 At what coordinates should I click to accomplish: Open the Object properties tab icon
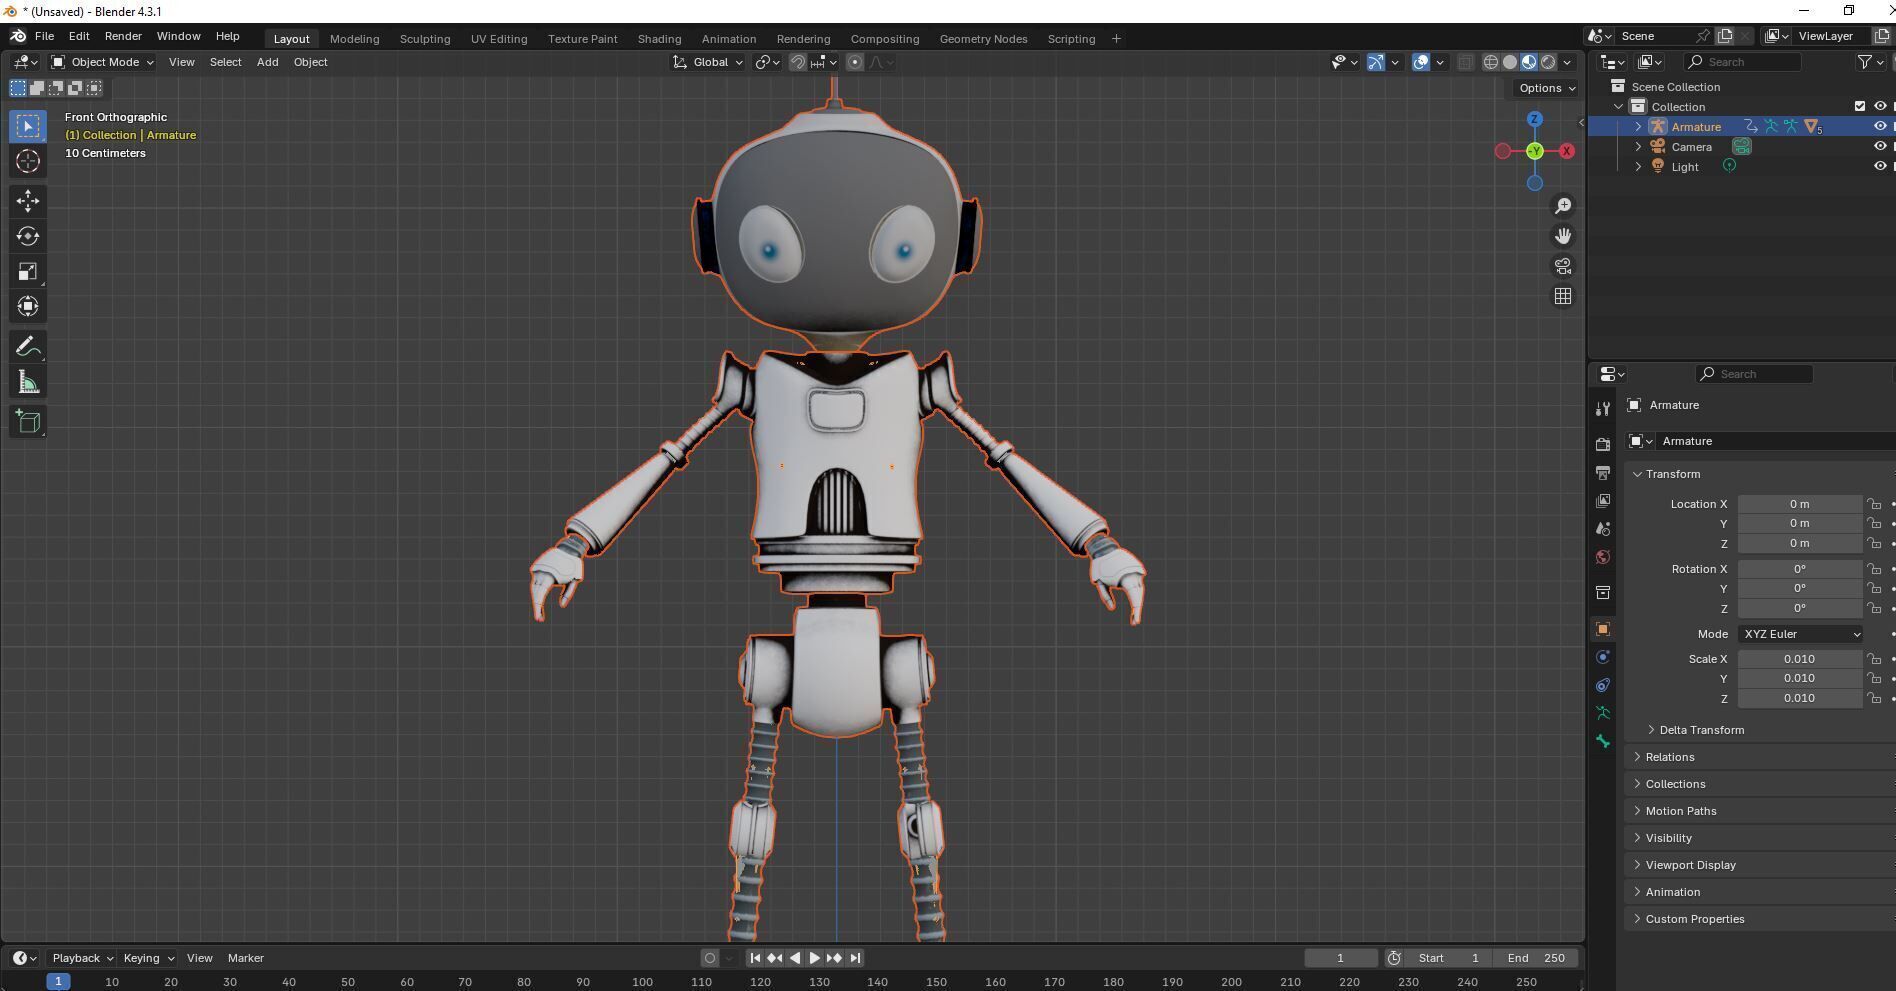[x=1603, y=629]
